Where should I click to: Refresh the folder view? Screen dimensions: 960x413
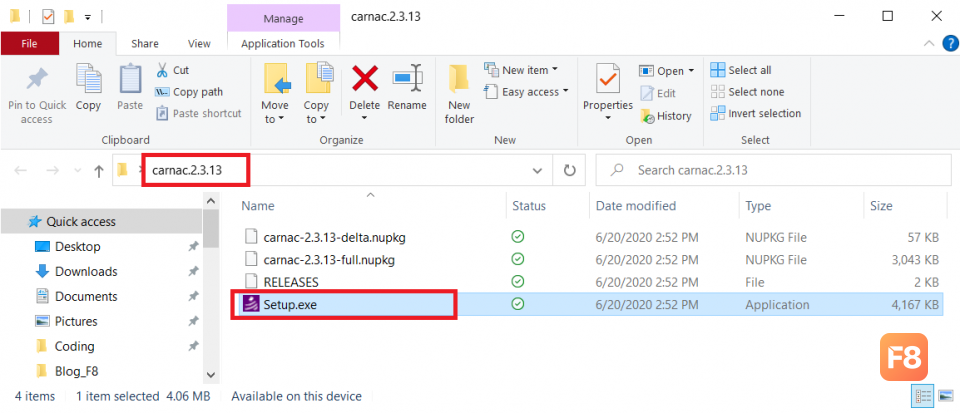pos(570,171)
